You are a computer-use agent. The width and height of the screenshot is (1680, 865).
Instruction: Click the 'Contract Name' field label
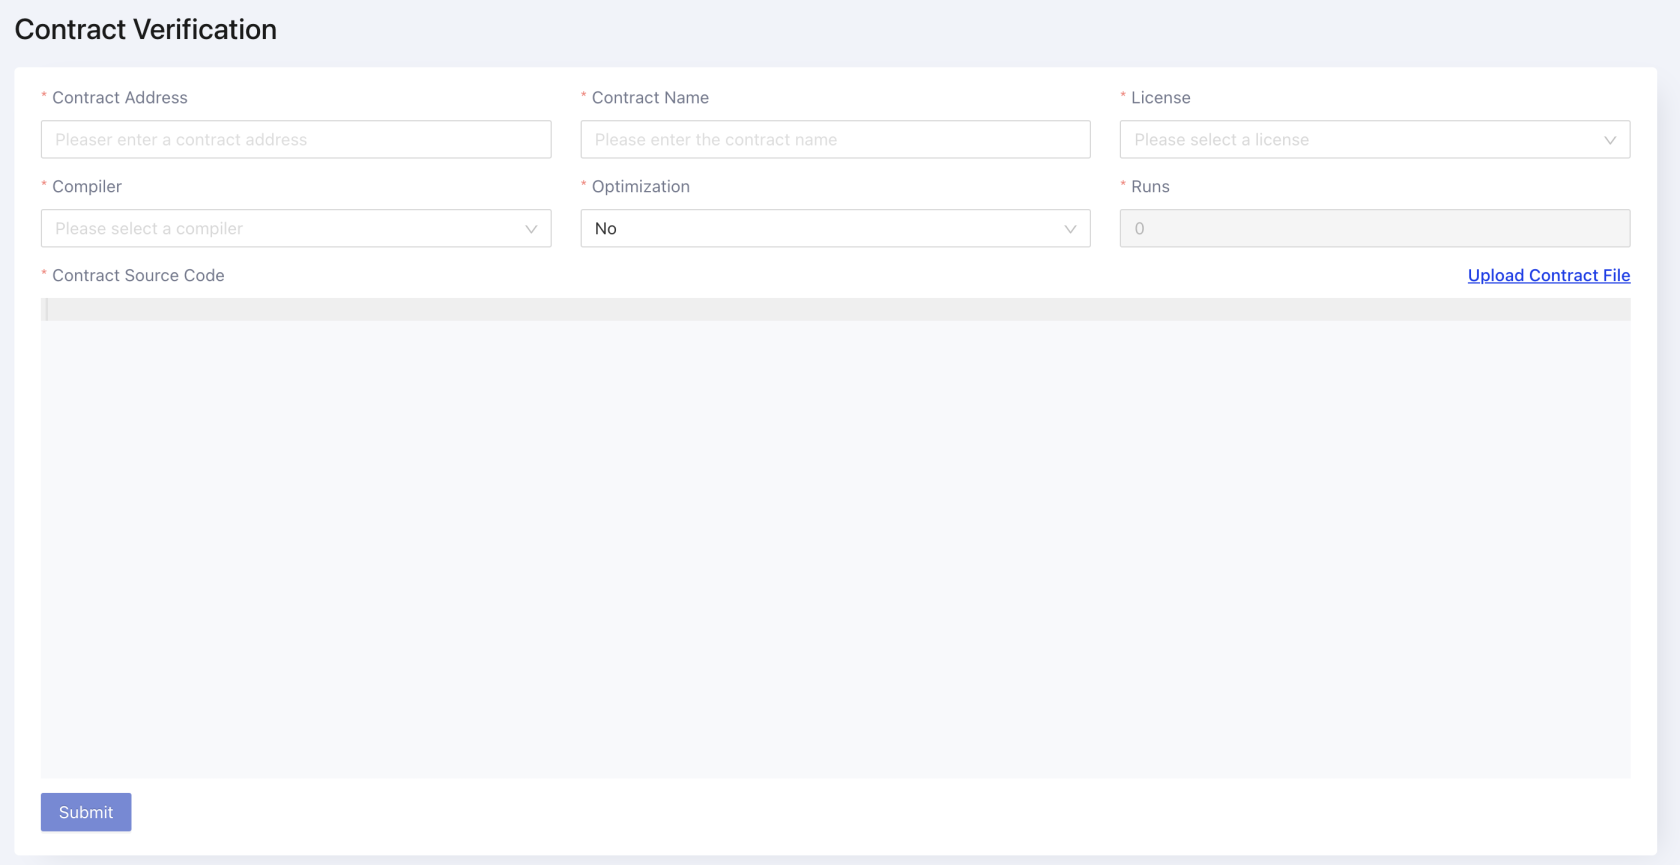coord(650,98)
